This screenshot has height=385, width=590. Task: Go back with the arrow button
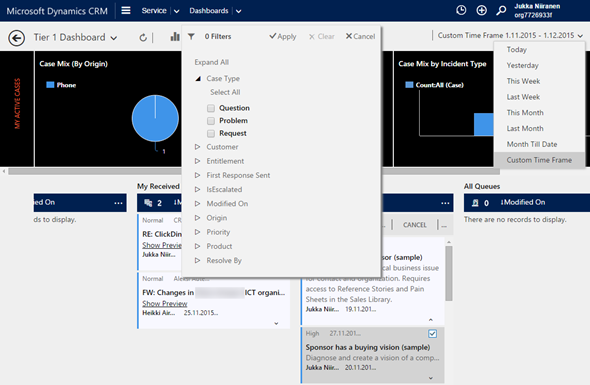(17, 38)
